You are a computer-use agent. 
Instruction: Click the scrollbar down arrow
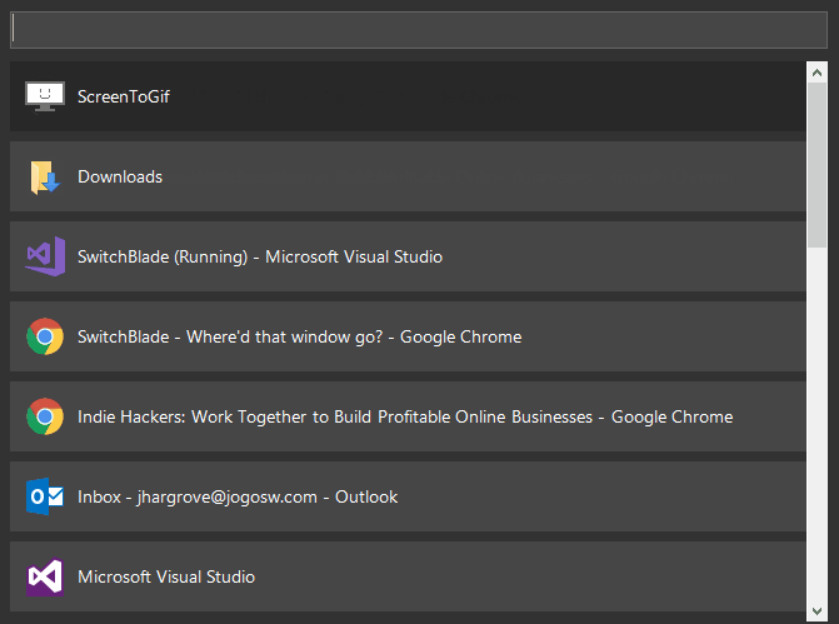818,610
